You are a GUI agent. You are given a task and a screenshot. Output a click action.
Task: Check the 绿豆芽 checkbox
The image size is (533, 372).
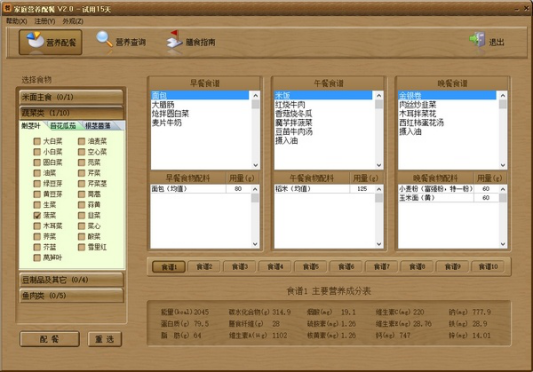click(x=37, y=184)
